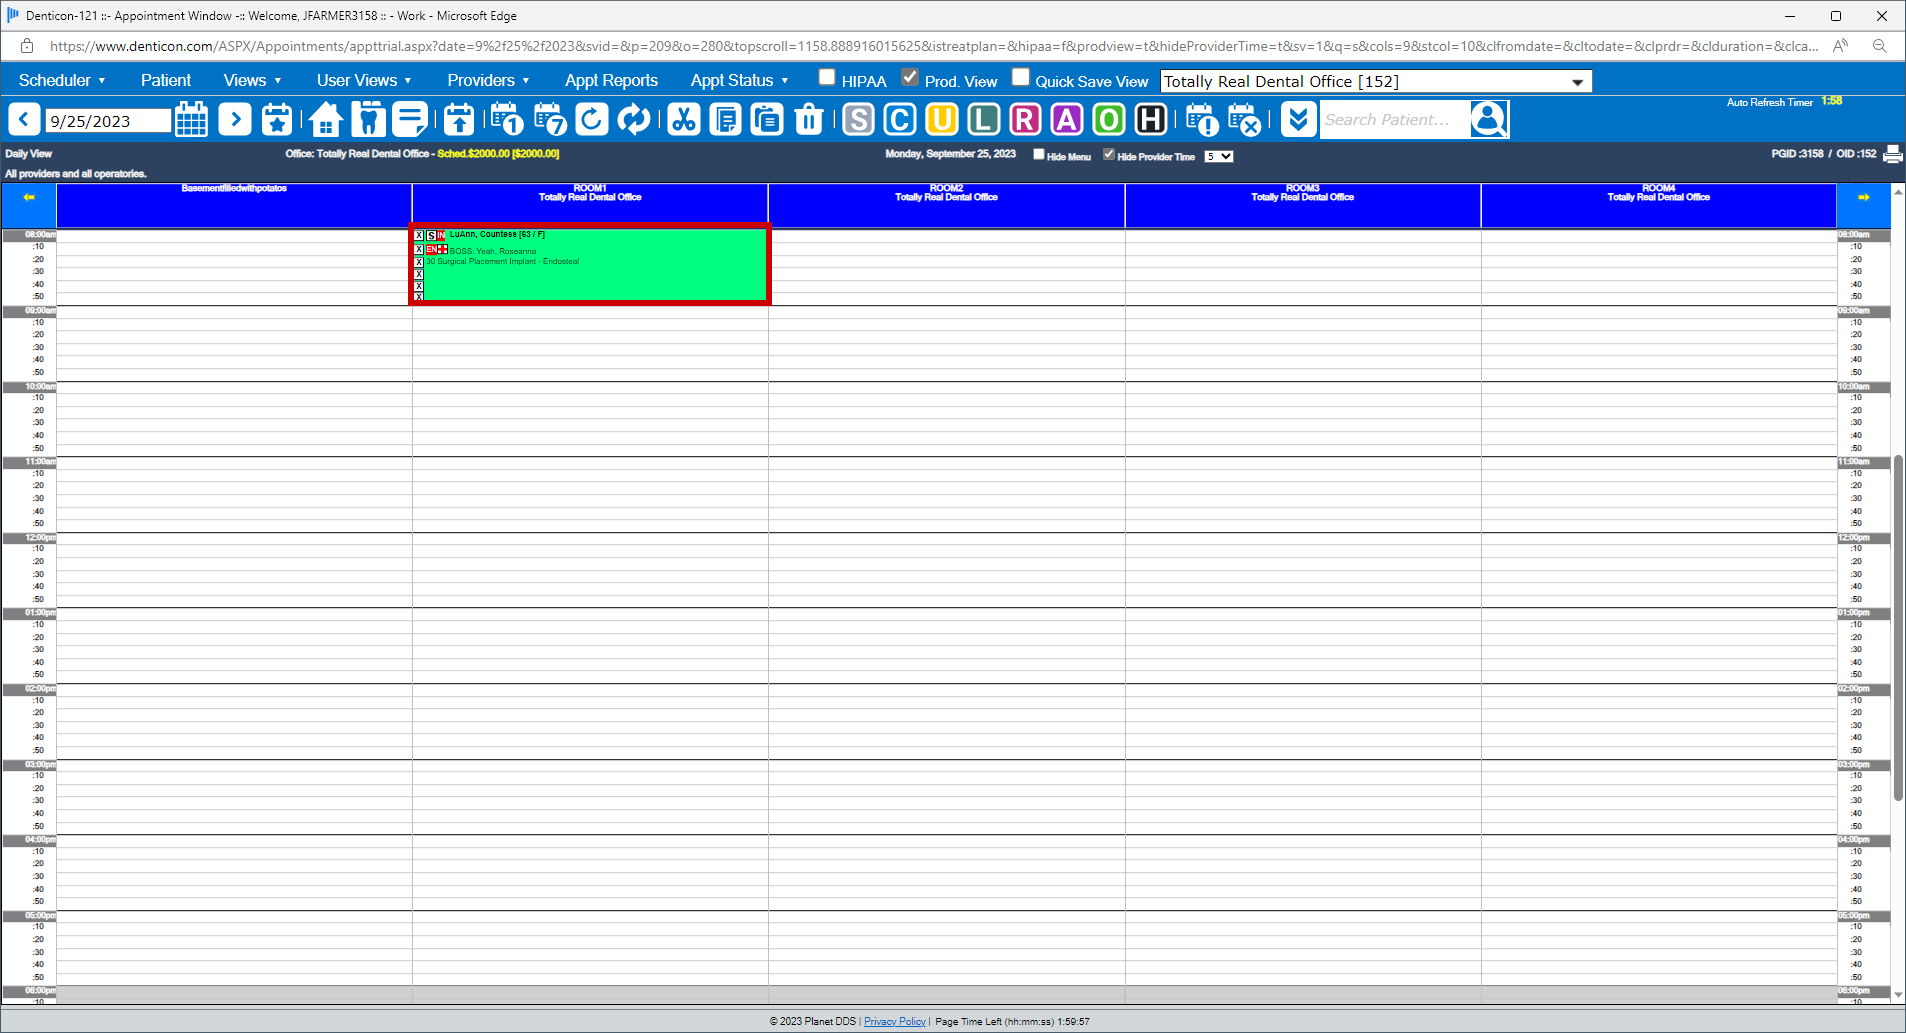Image resolution: width=1906 pixels, height=1033 pixels.
Task: Click the scissors cut icon
Action: (684, 120)
